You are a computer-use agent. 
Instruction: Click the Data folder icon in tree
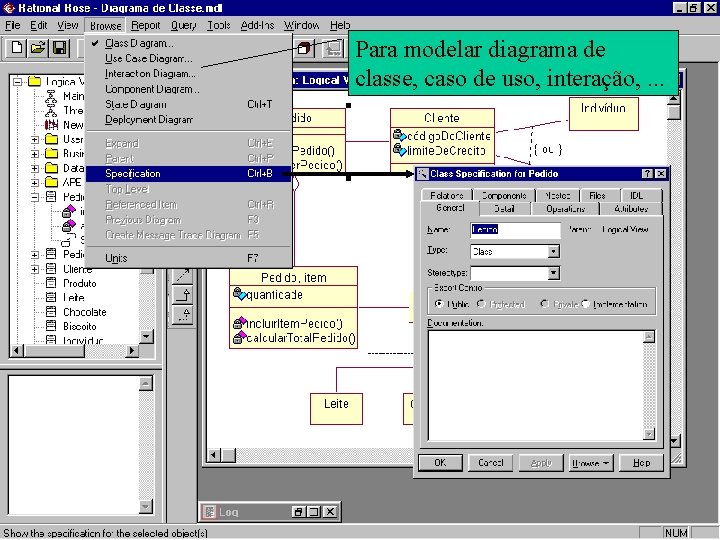click(x=51, y=168)
